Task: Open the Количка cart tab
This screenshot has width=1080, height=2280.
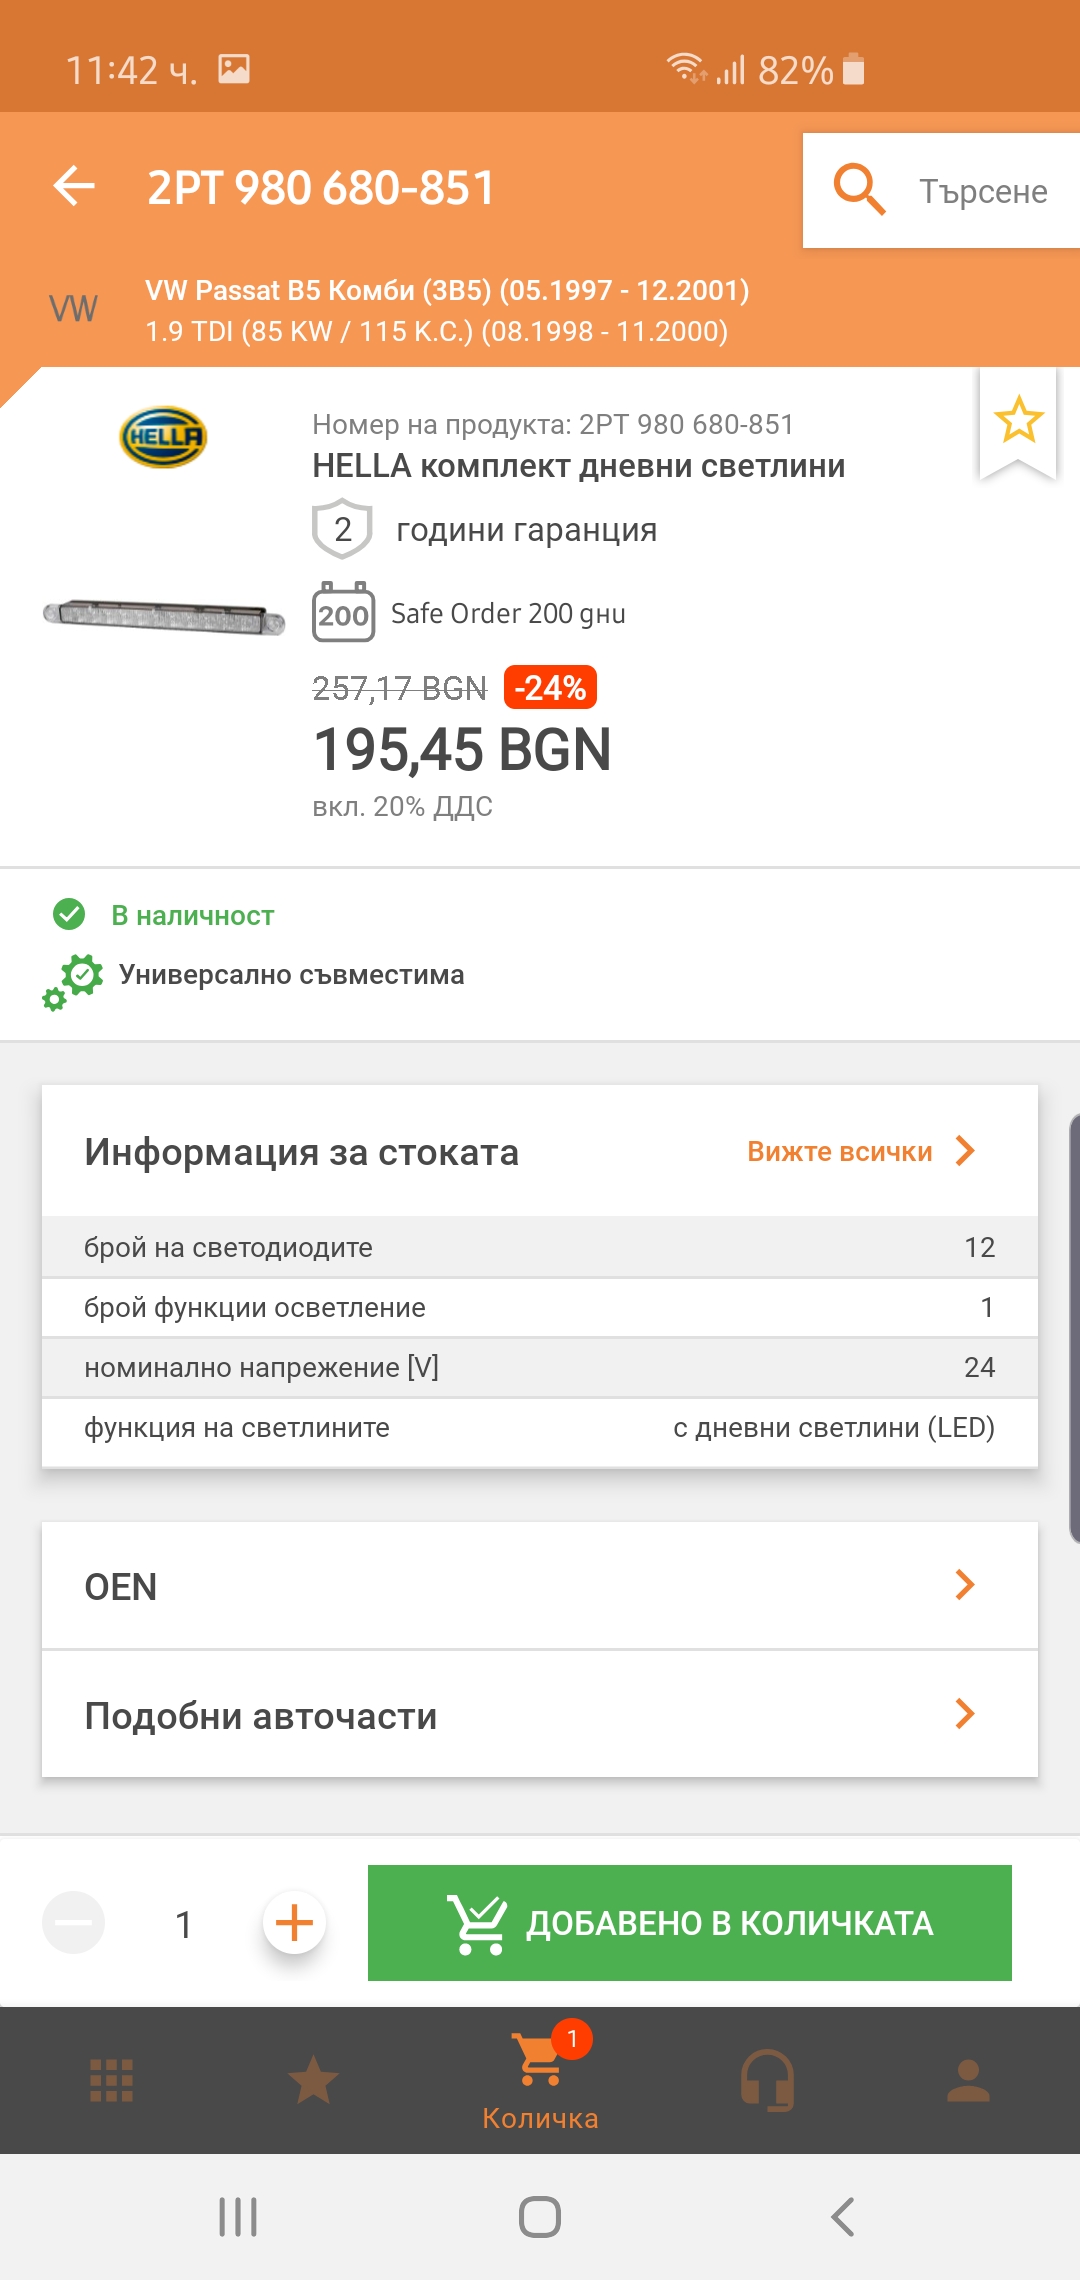Action: [x=540, y=2080]
